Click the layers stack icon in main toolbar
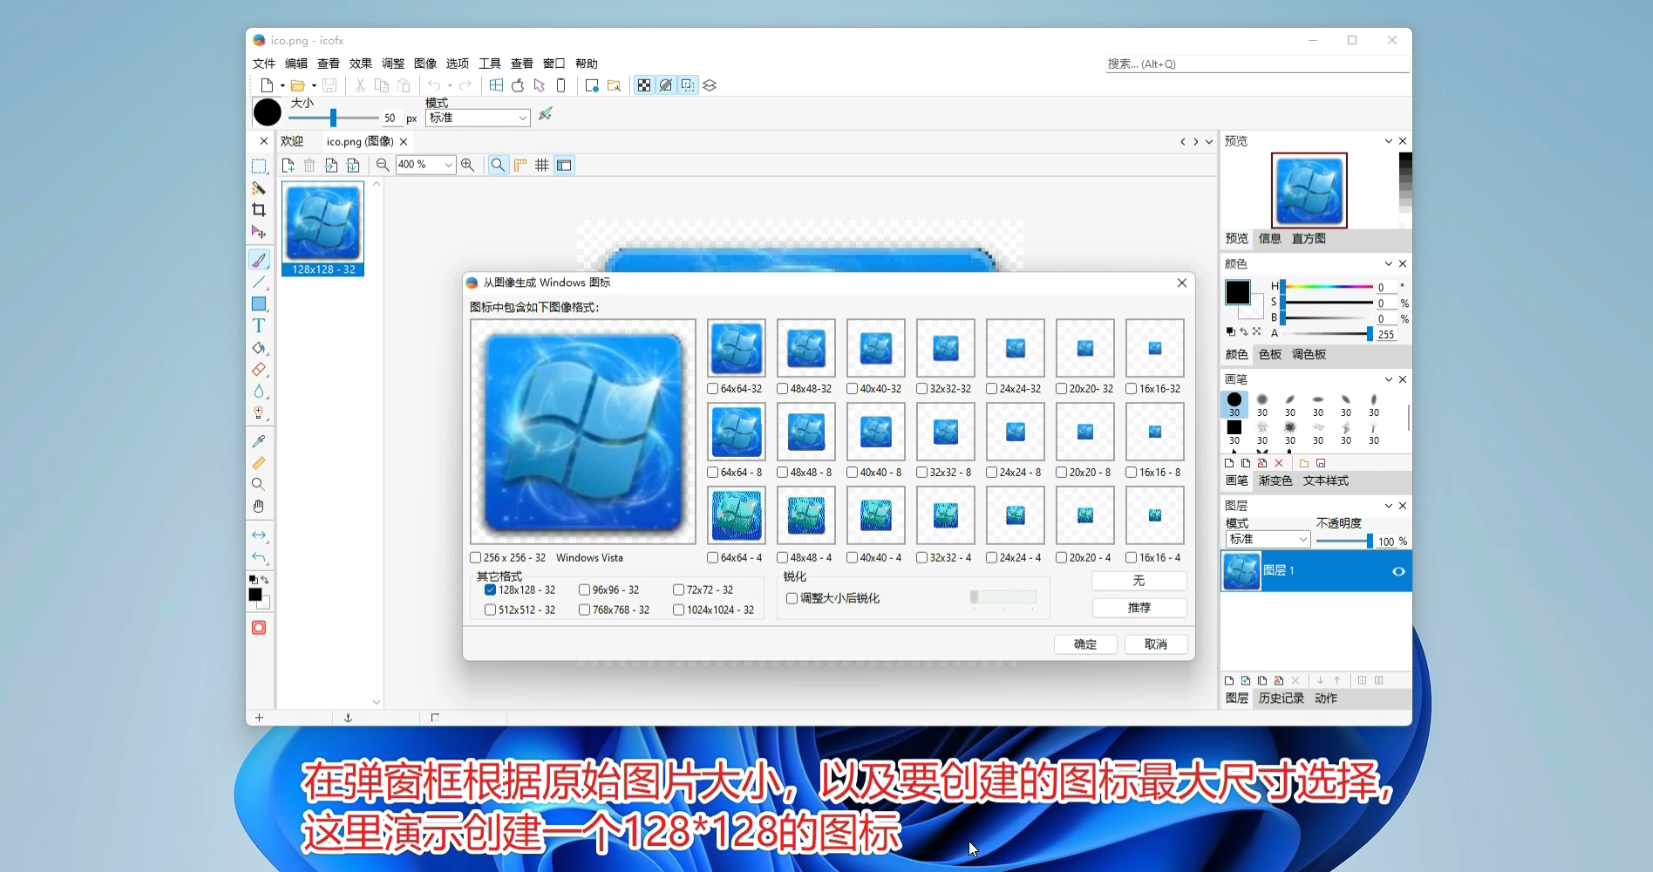Screen dimensions: 1653x872 [x=710, y=86]
